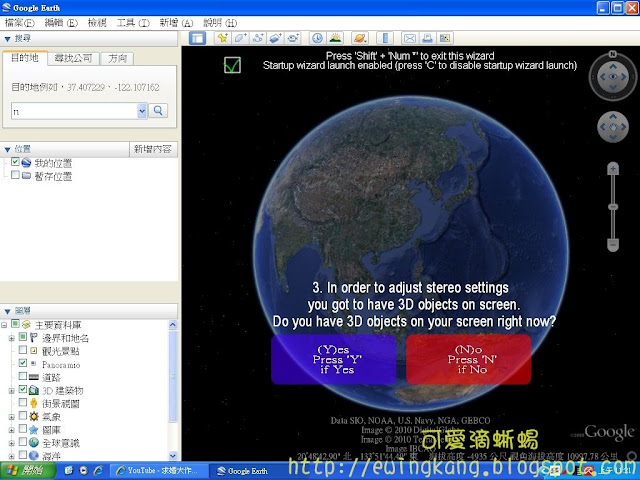Click the 3D 建築物 building icon

pyautogui.click(x=34, y=390)
